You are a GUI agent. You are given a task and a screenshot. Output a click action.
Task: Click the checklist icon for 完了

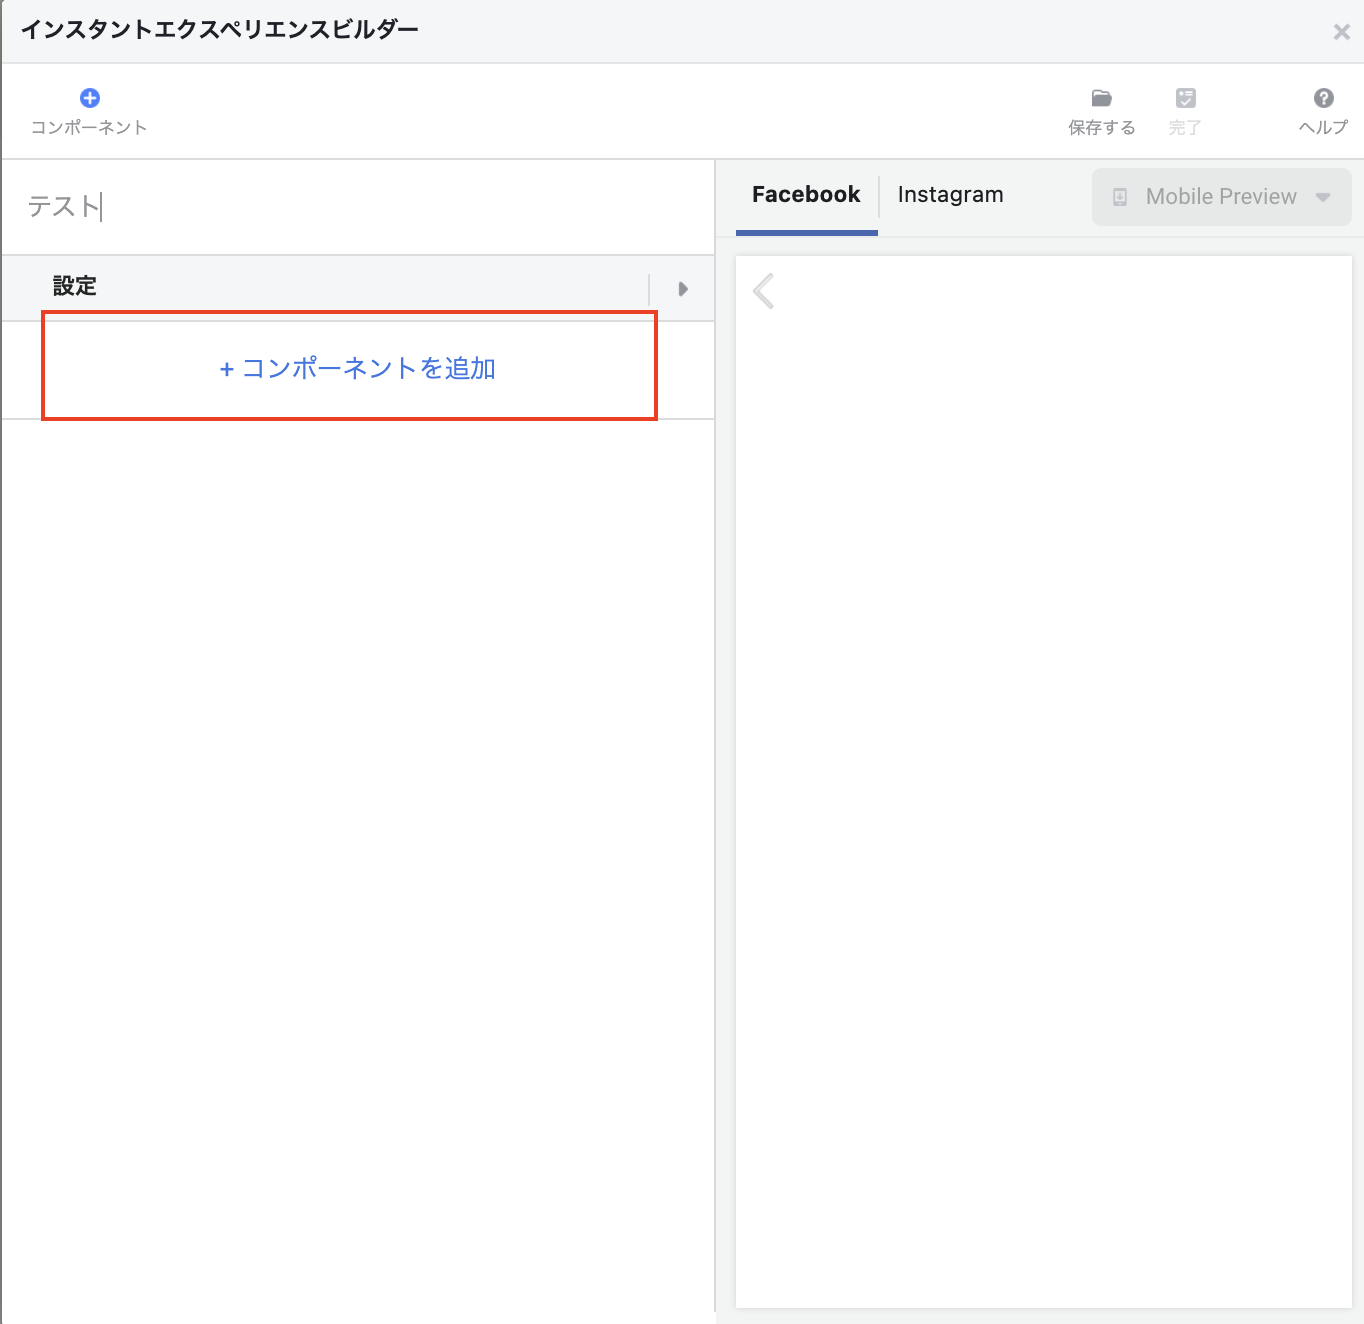click(x=1185, y=98)
